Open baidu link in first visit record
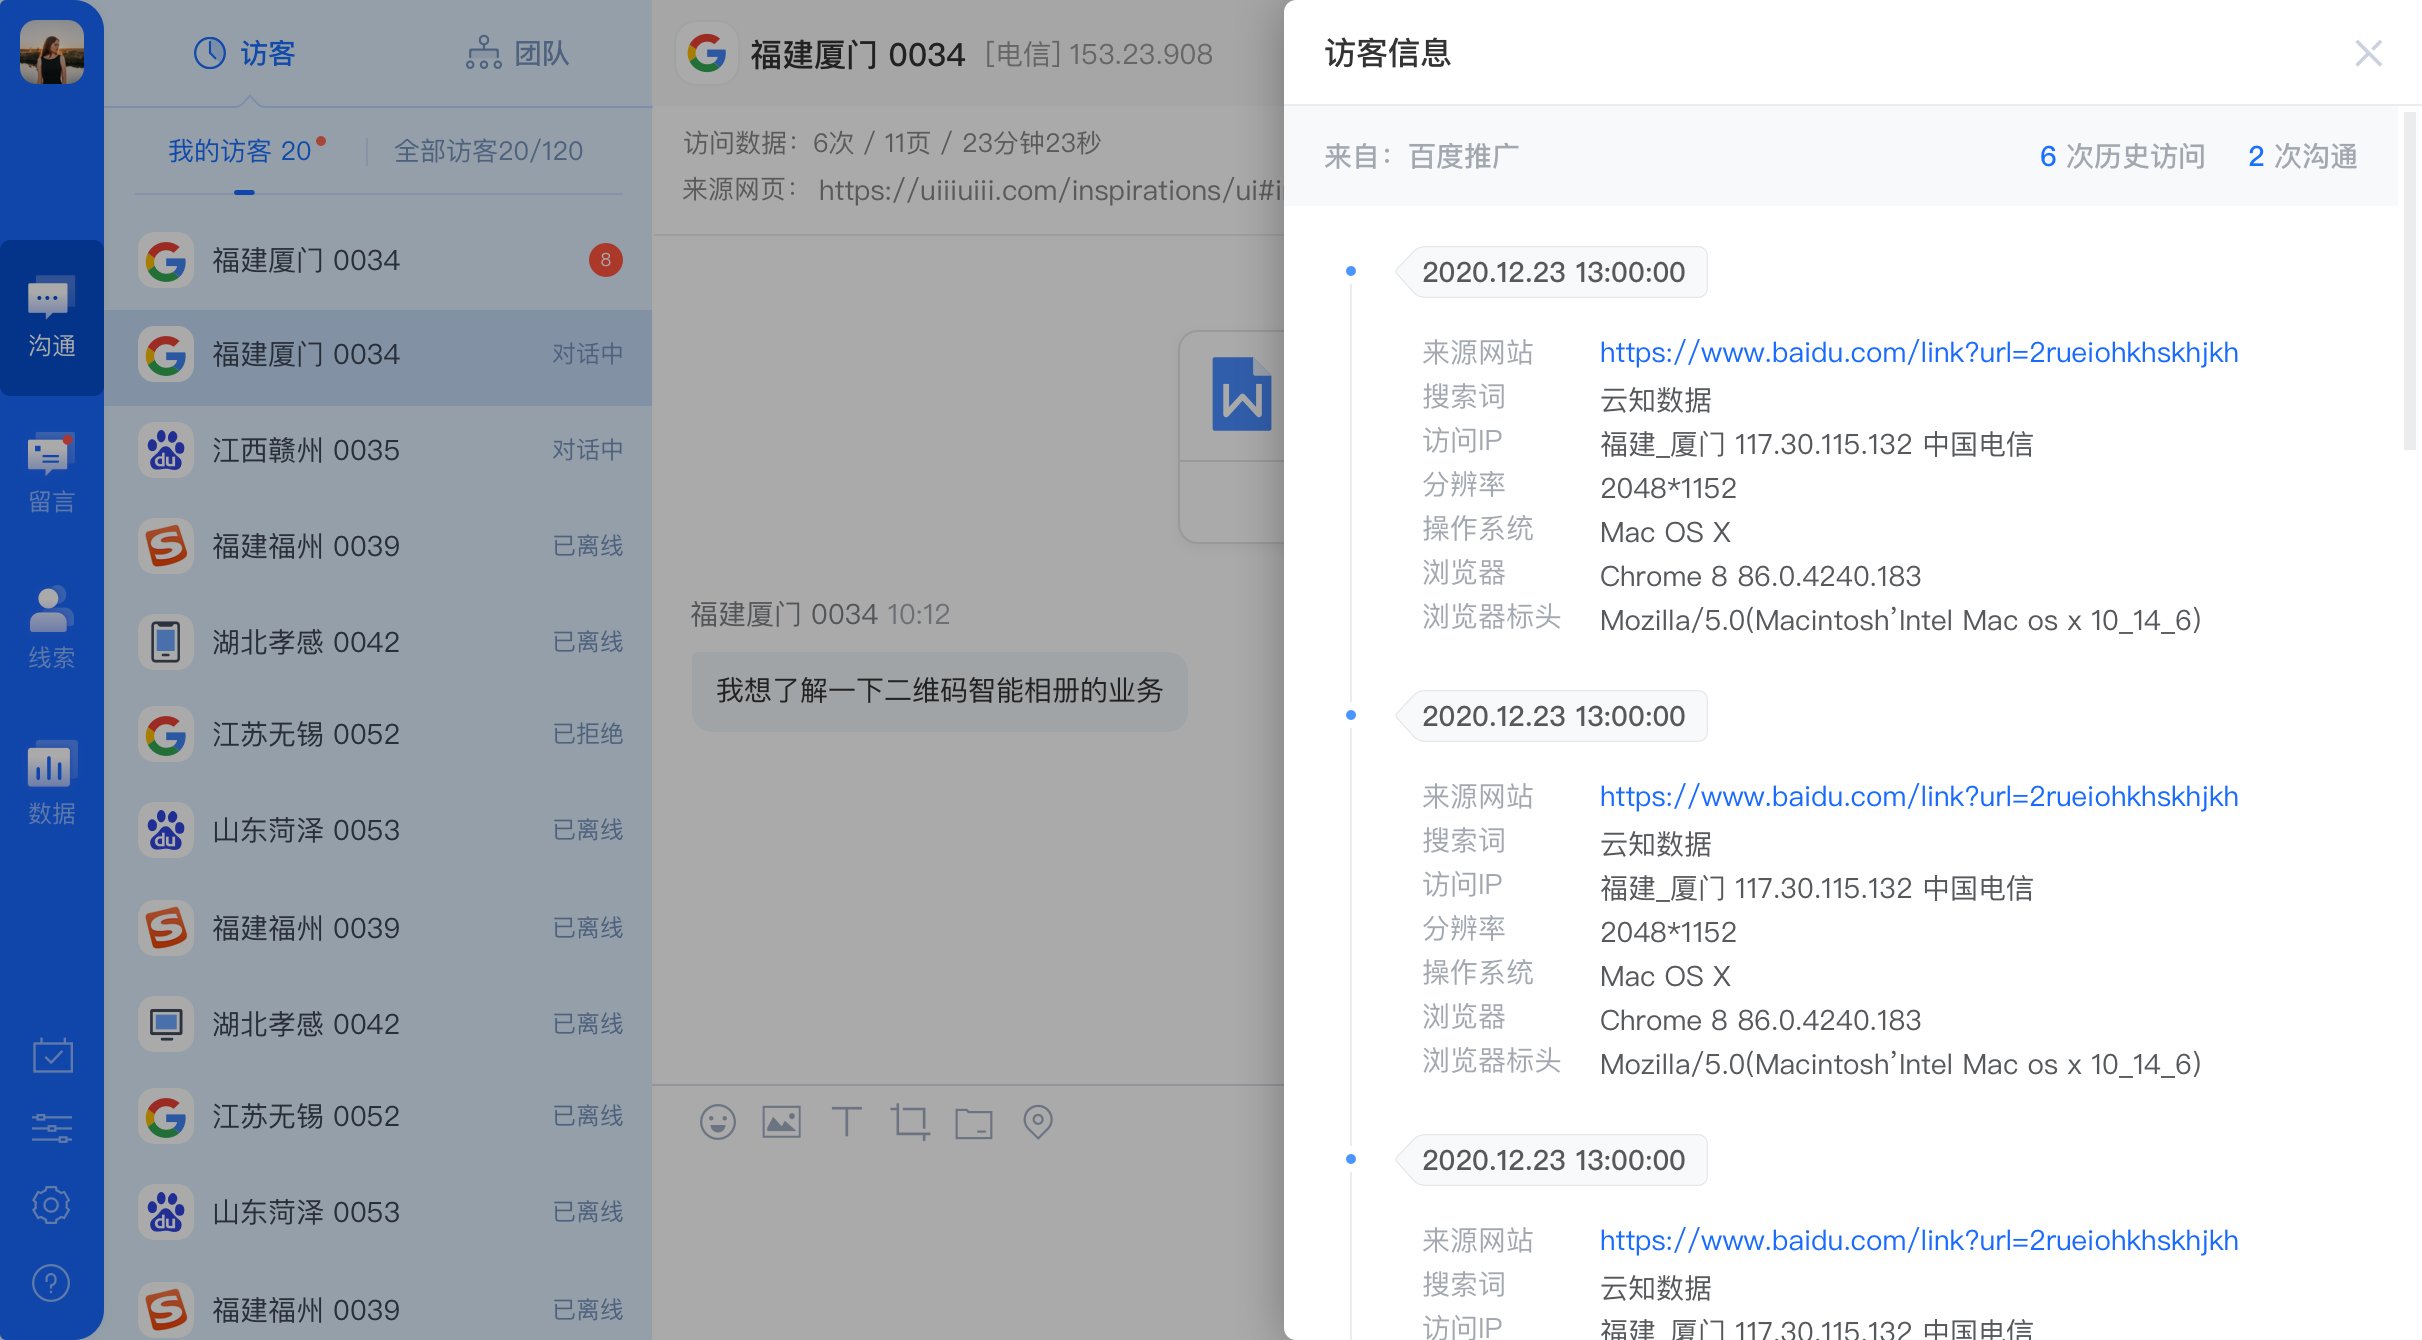The image size is (2422, 1340). click(1919, 353)
